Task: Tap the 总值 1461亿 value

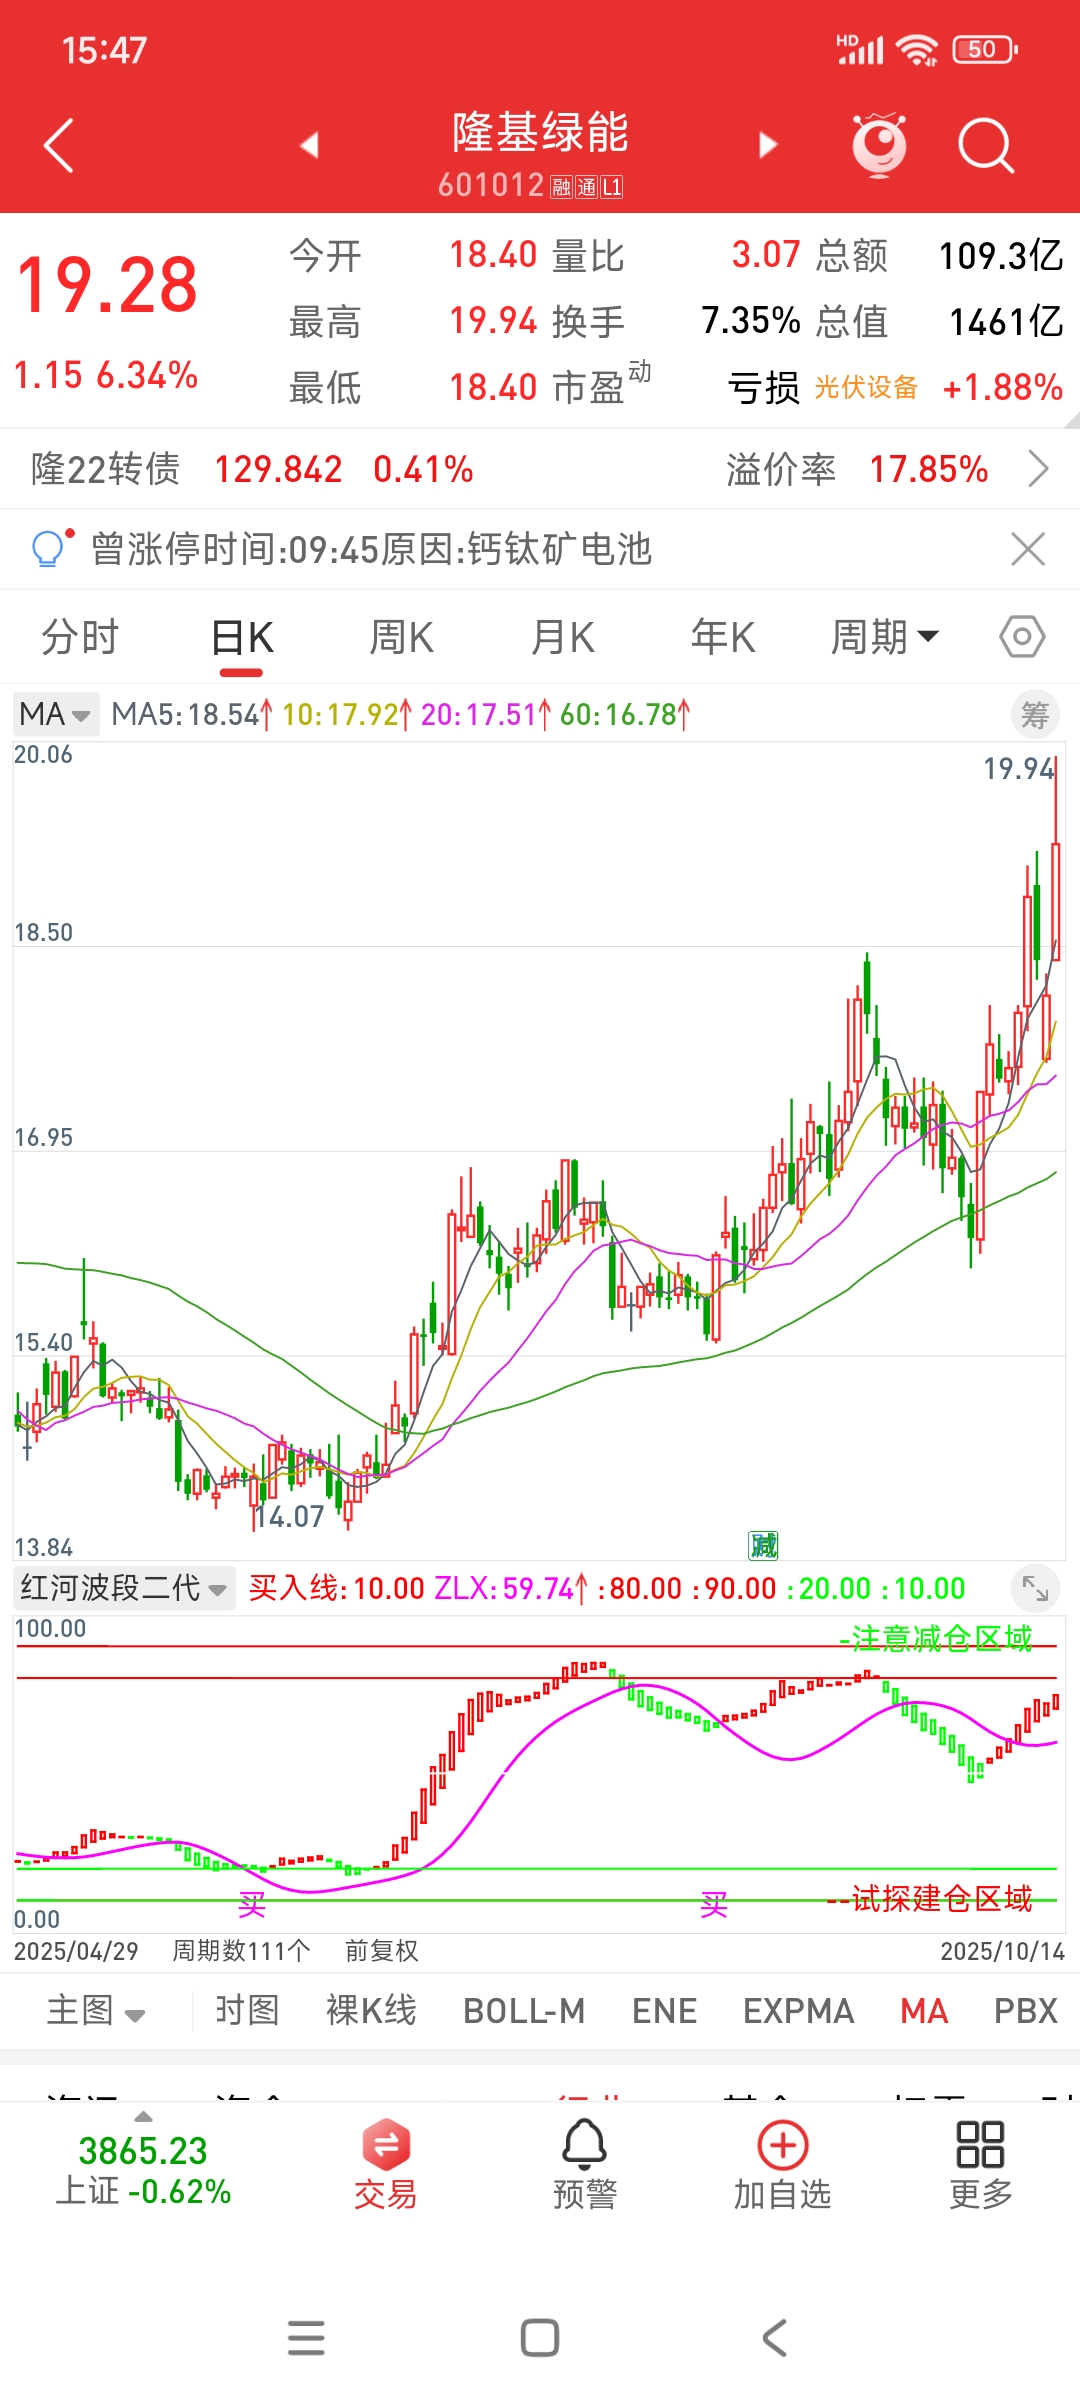Action: point(1006,322)
